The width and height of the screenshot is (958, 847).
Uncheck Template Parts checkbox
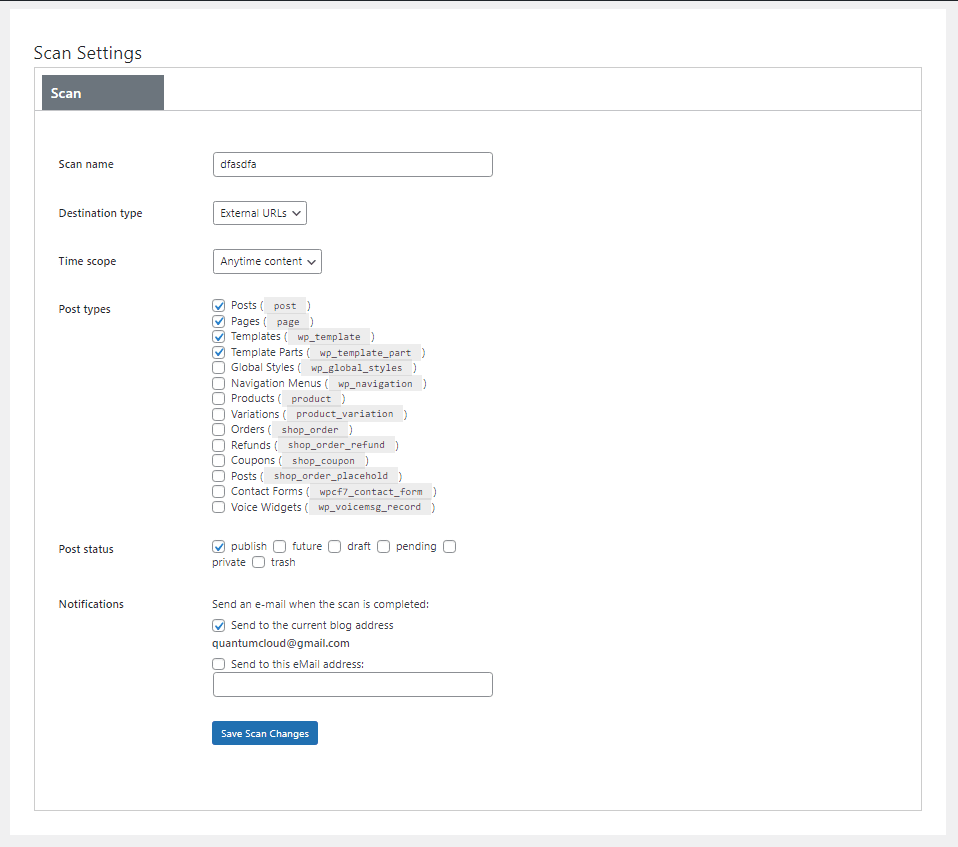pyautogui.click(x=219, y=353)
